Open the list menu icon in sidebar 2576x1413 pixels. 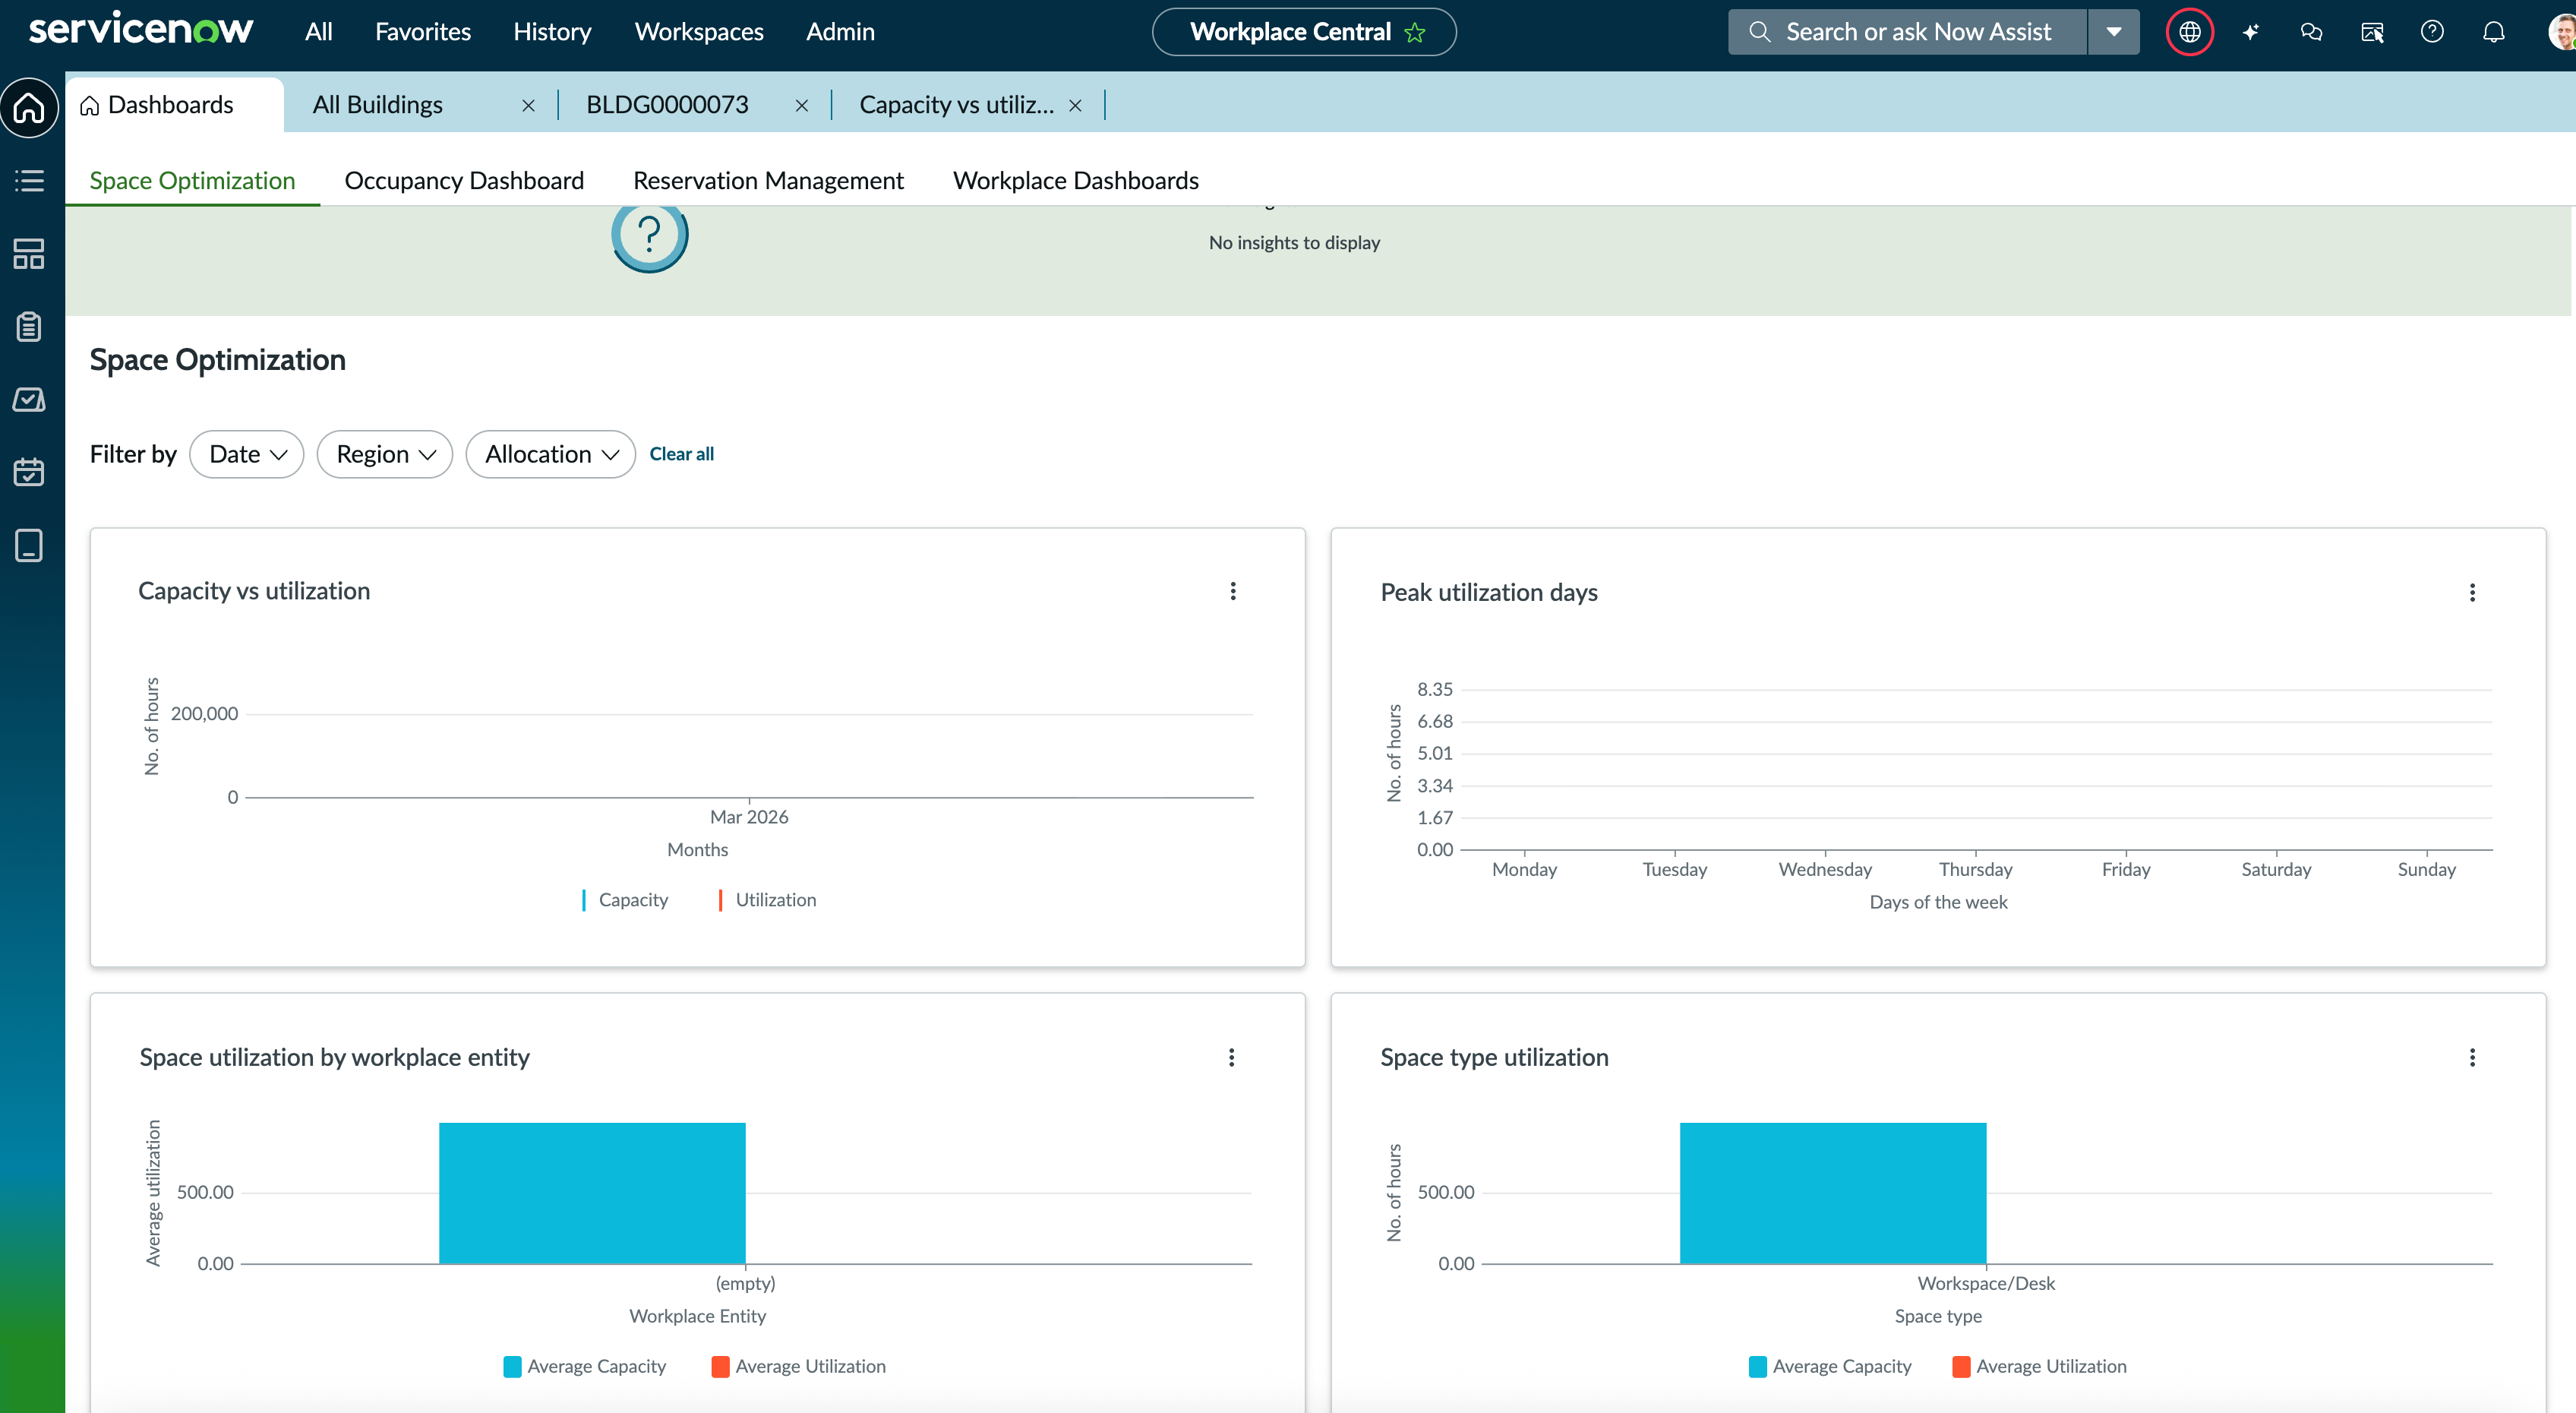pyautogui.click(x=29, y=181)
